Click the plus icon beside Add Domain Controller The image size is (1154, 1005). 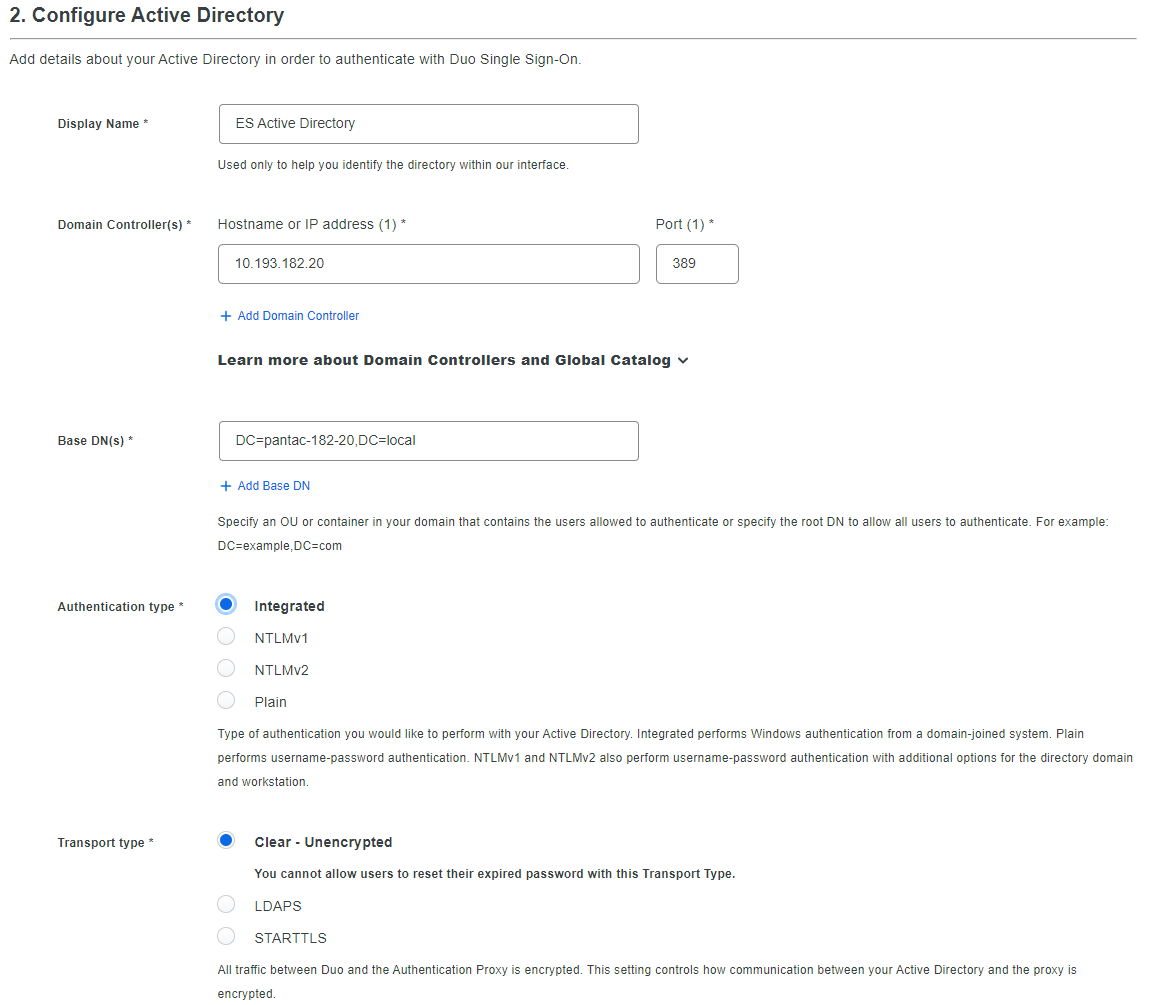click(225, 316)
